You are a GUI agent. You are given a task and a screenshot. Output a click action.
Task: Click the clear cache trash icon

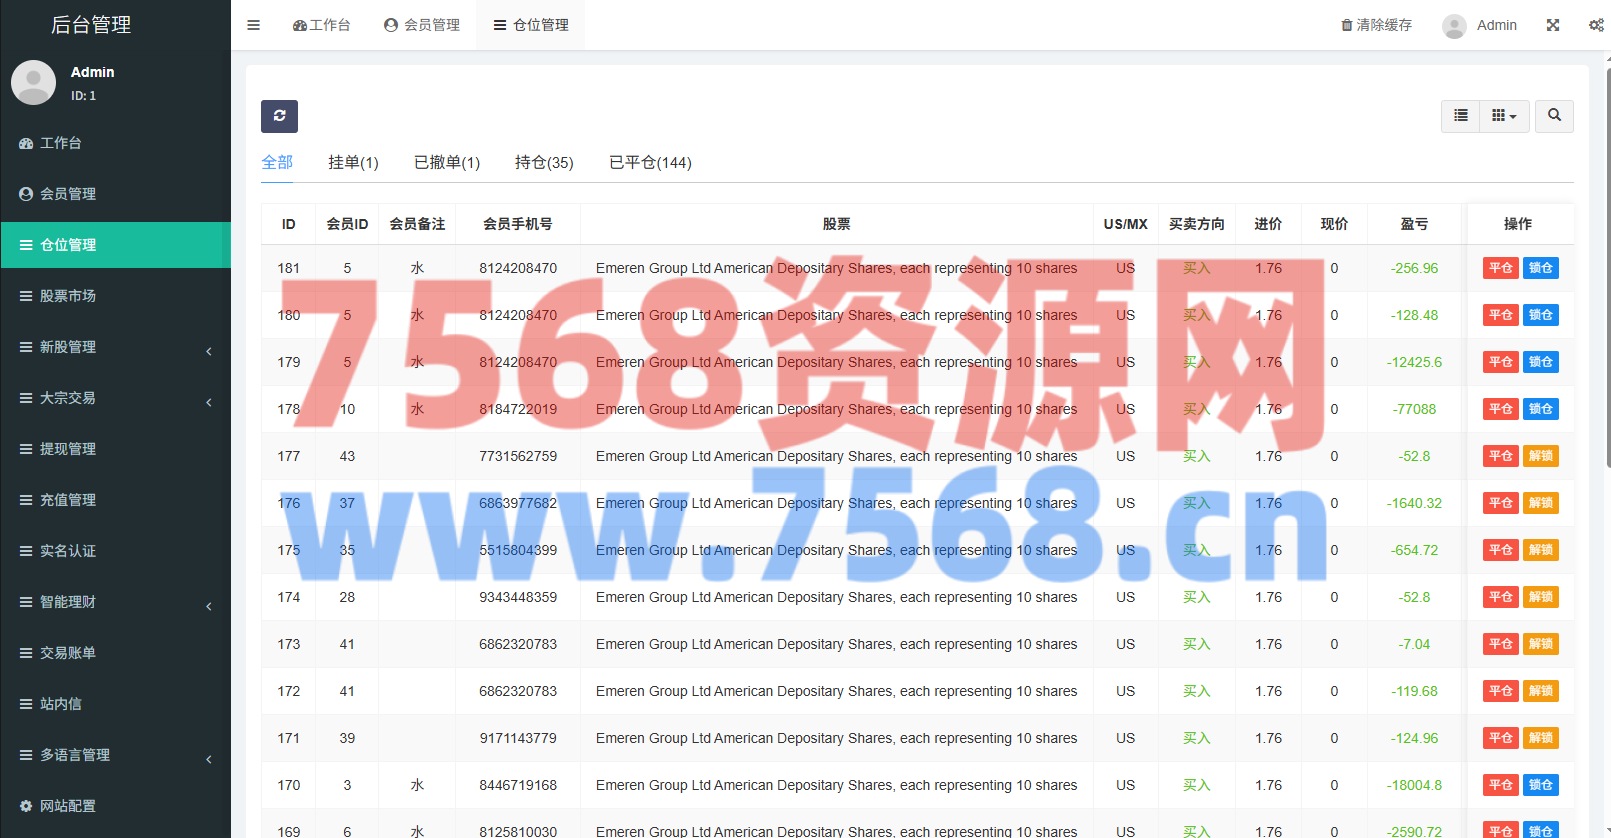(1347, 25)
